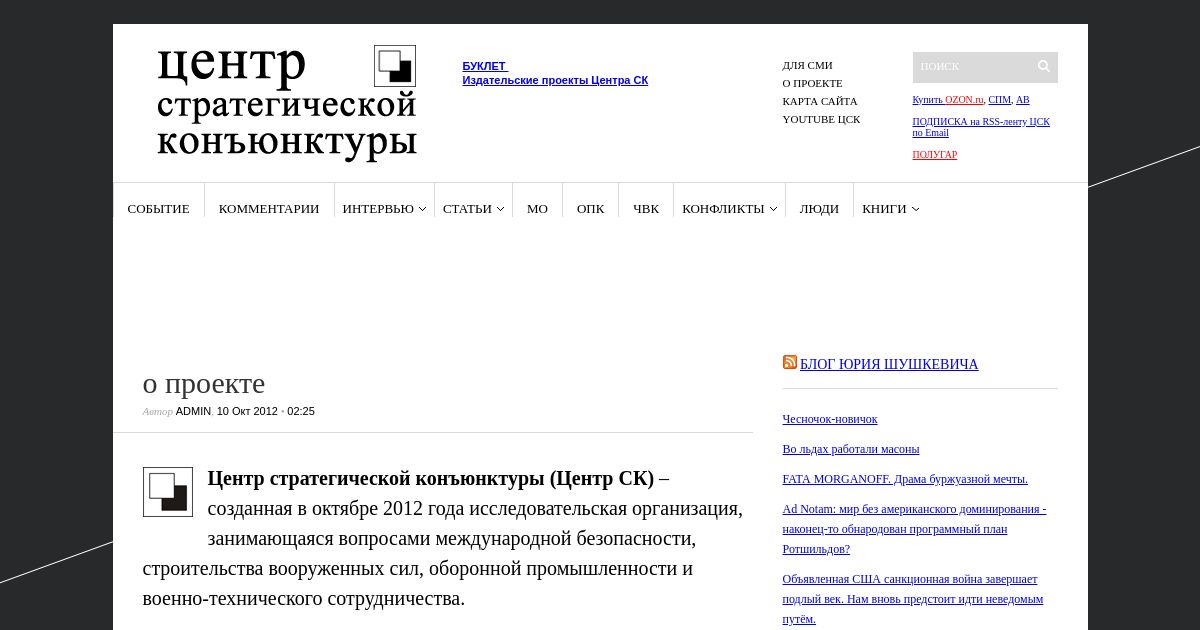
Task: Open the БУКЛЕТ link
Action: tap(485, 66)
